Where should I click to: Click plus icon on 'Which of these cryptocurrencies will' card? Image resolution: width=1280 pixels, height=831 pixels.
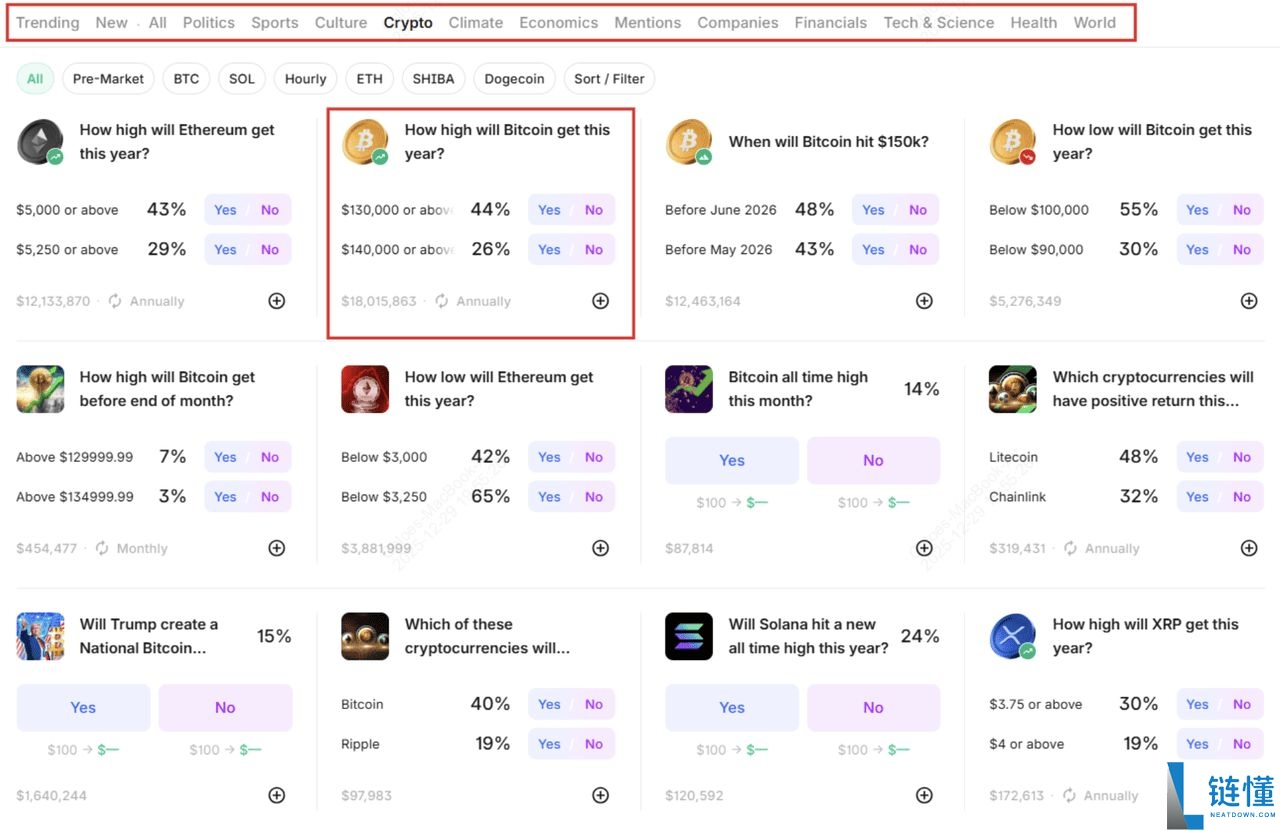600,795
